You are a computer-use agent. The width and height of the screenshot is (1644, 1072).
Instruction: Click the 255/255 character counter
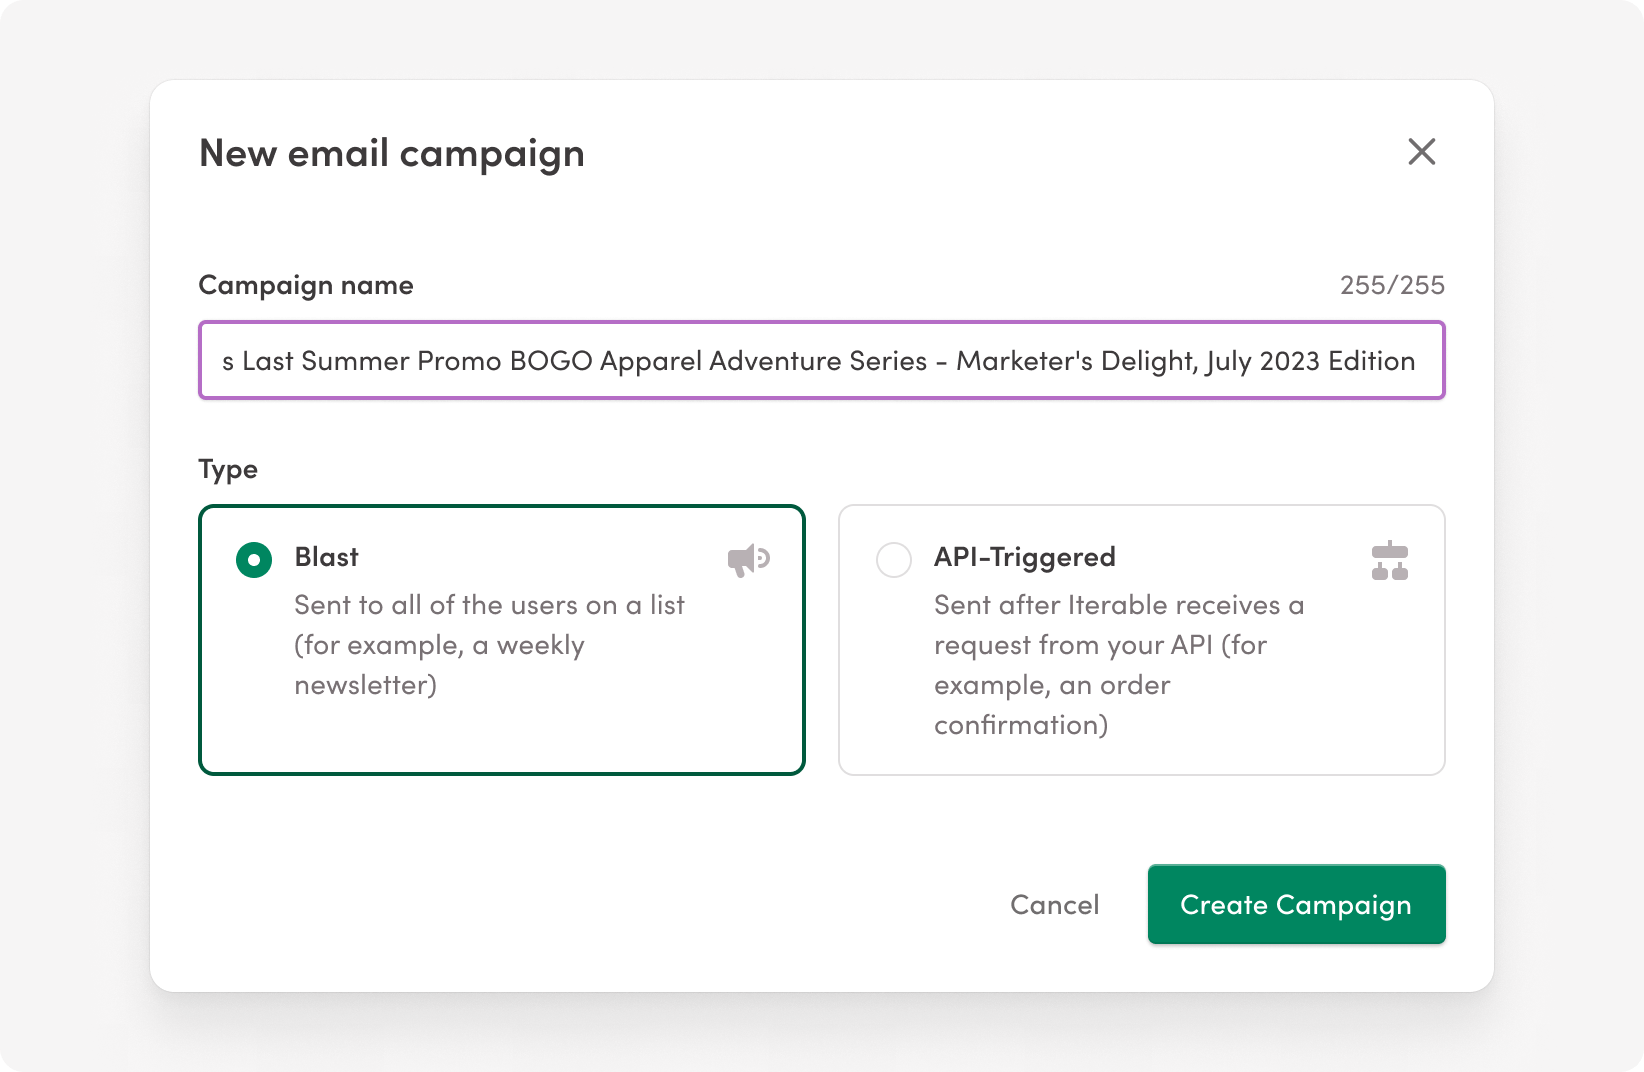coord(1392,285)
